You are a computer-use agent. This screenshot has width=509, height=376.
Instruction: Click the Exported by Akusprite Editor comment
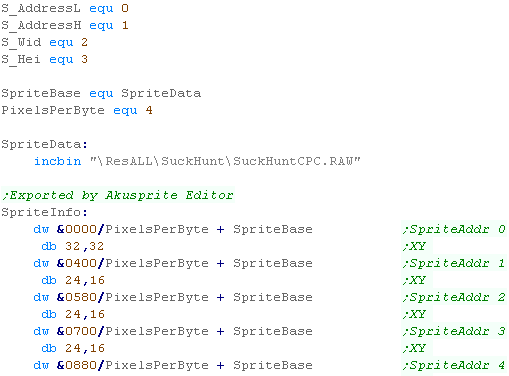tap(118, 195)
